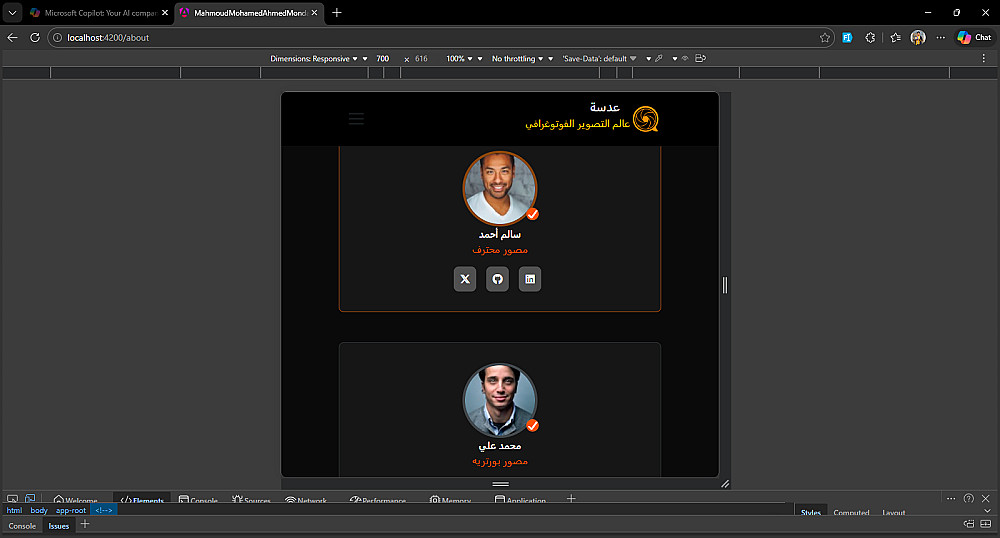Click the address bar showing localhost:4200/about
The height and width of the screenshot is (538, 1000).
pyautogui.click(x=440, y=38)
